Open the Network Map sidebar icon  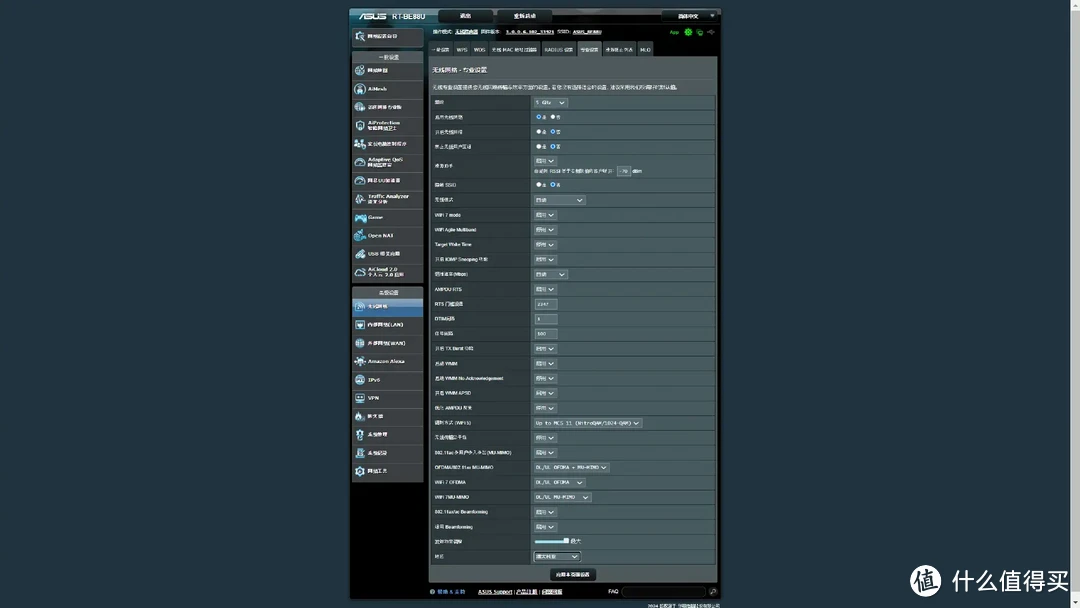pyautogui.click(x=360, y=70)
